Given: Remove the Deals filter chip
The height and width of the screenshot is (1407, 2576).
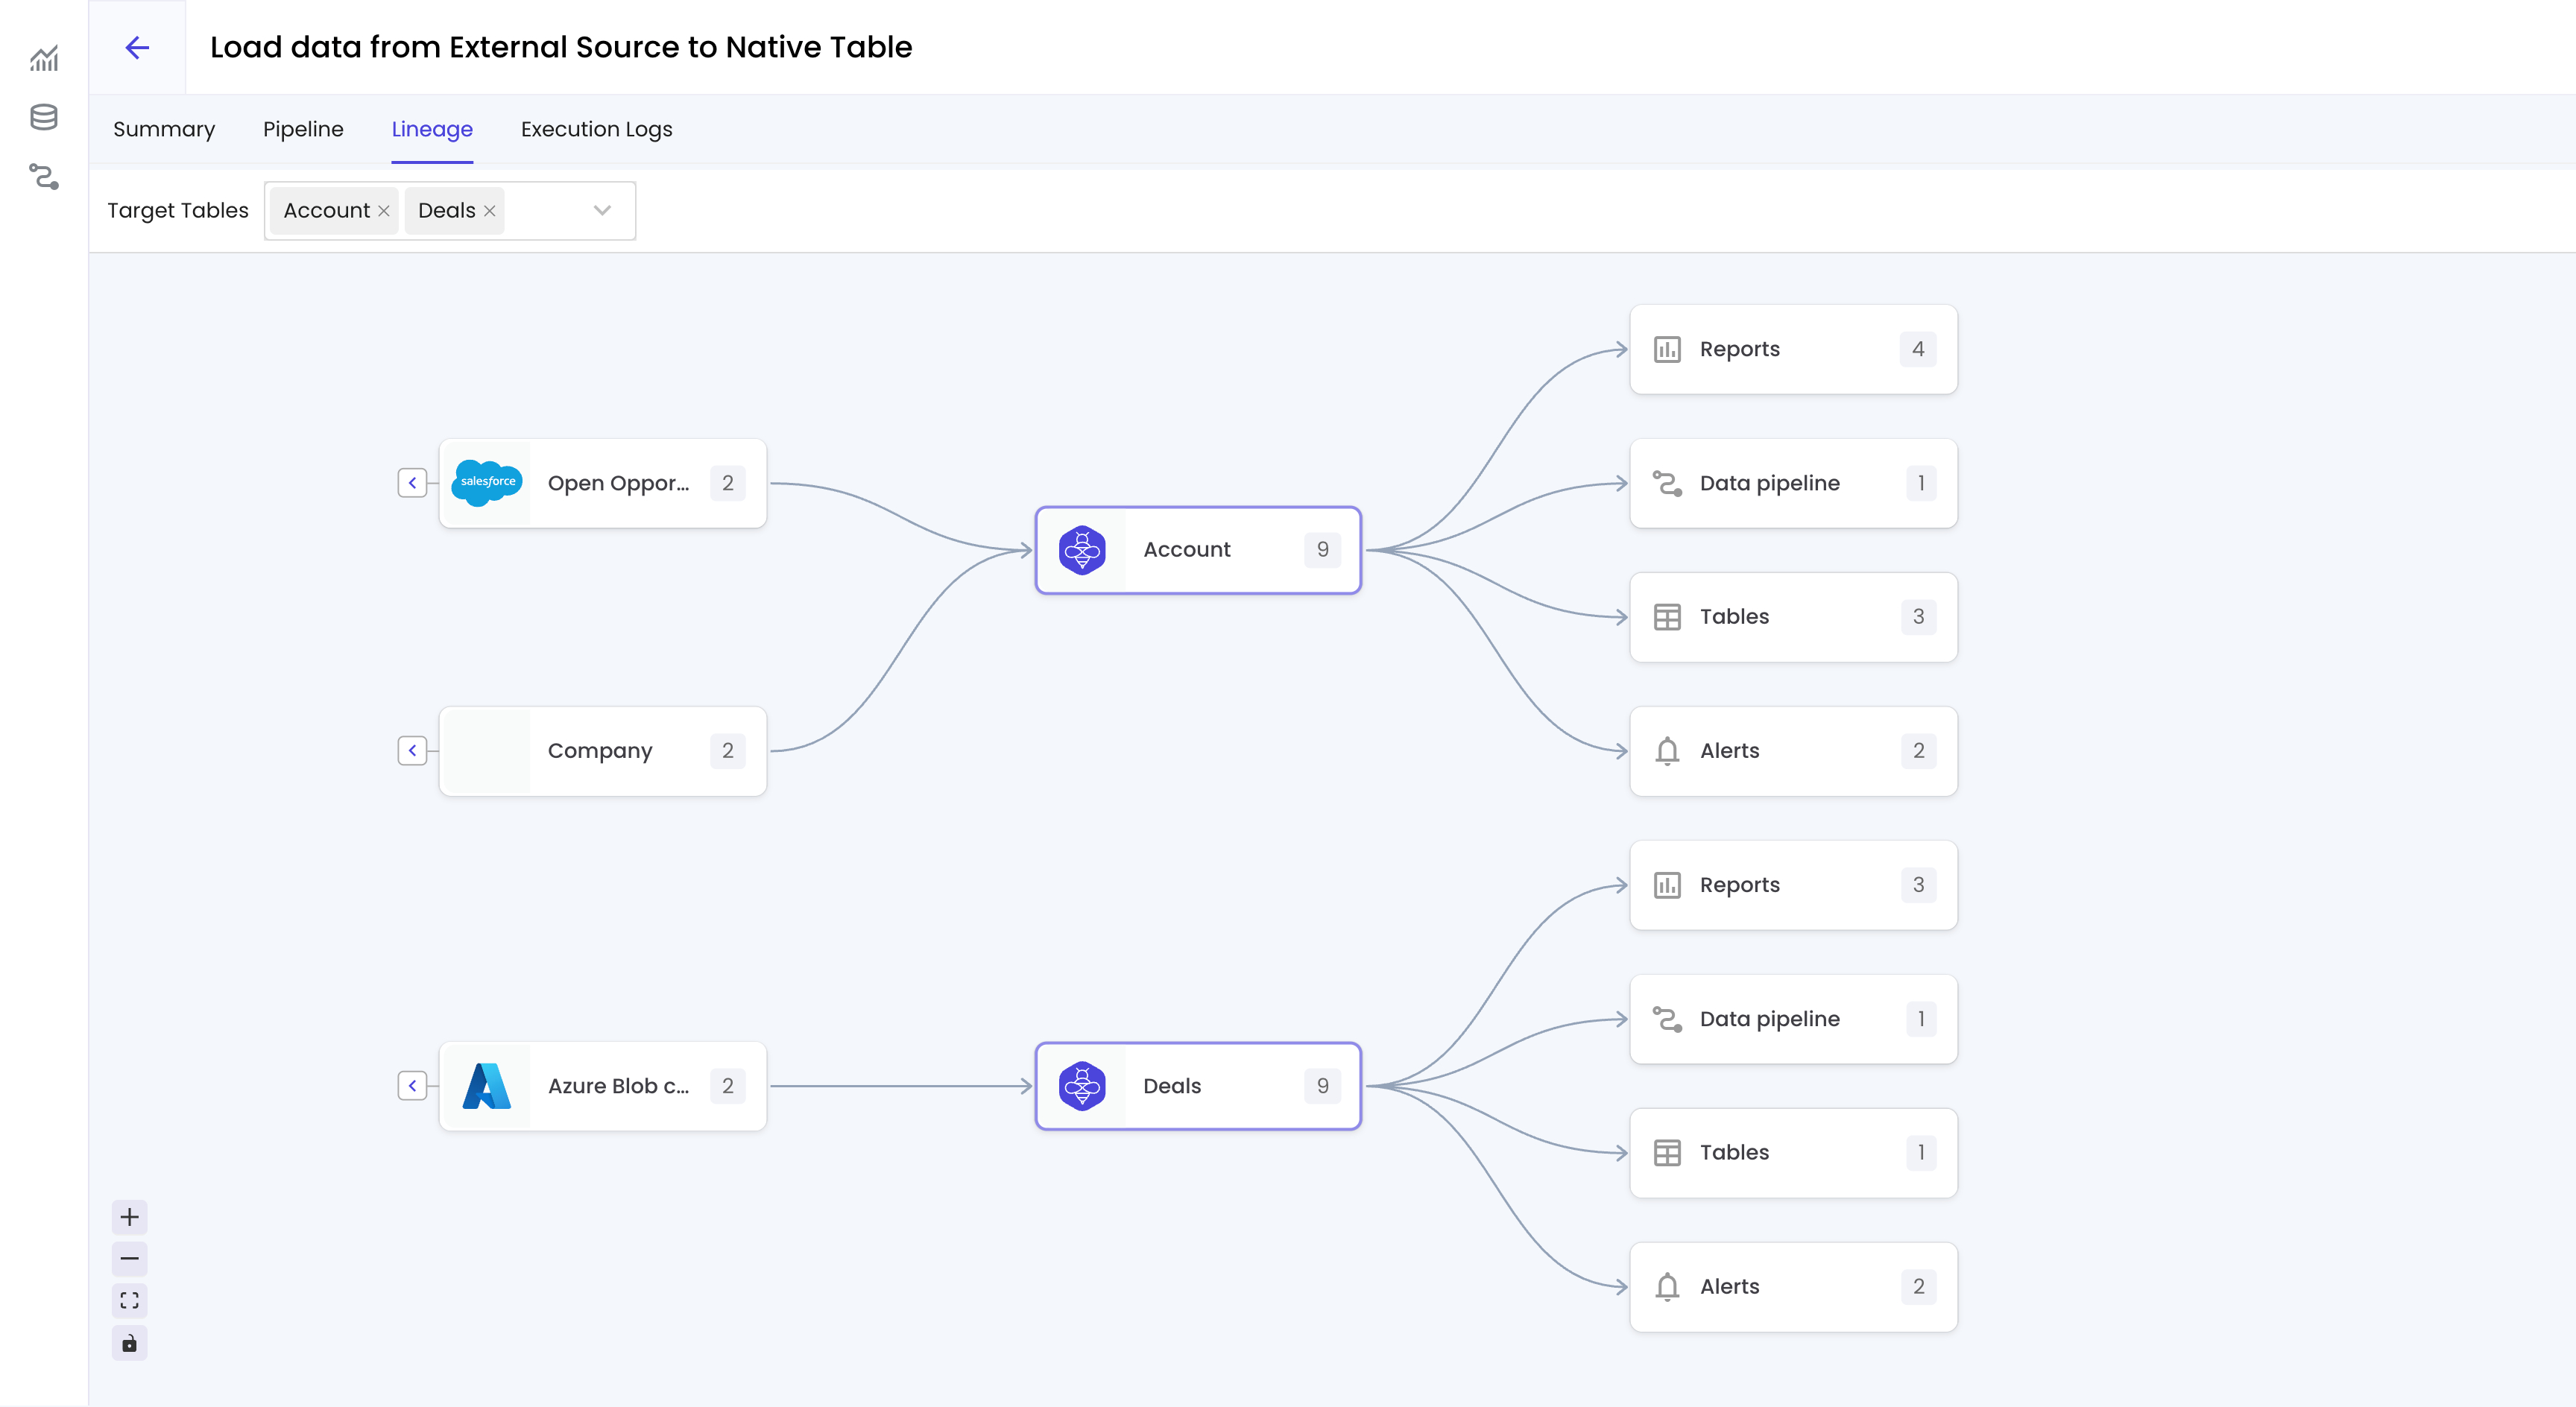Looking at the screenshot, I should click(489, 210).
